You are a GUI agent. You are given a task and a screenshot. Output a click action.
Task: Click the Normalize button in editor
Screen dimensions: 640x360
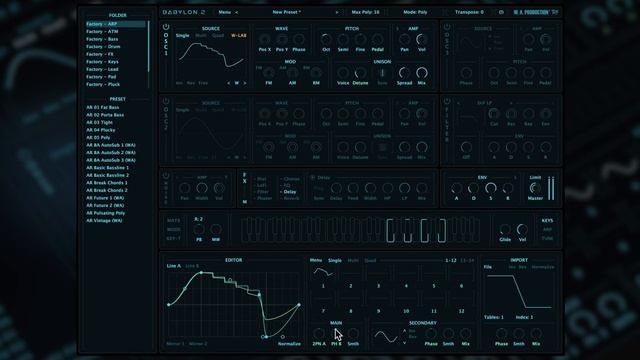pos(289,344)
